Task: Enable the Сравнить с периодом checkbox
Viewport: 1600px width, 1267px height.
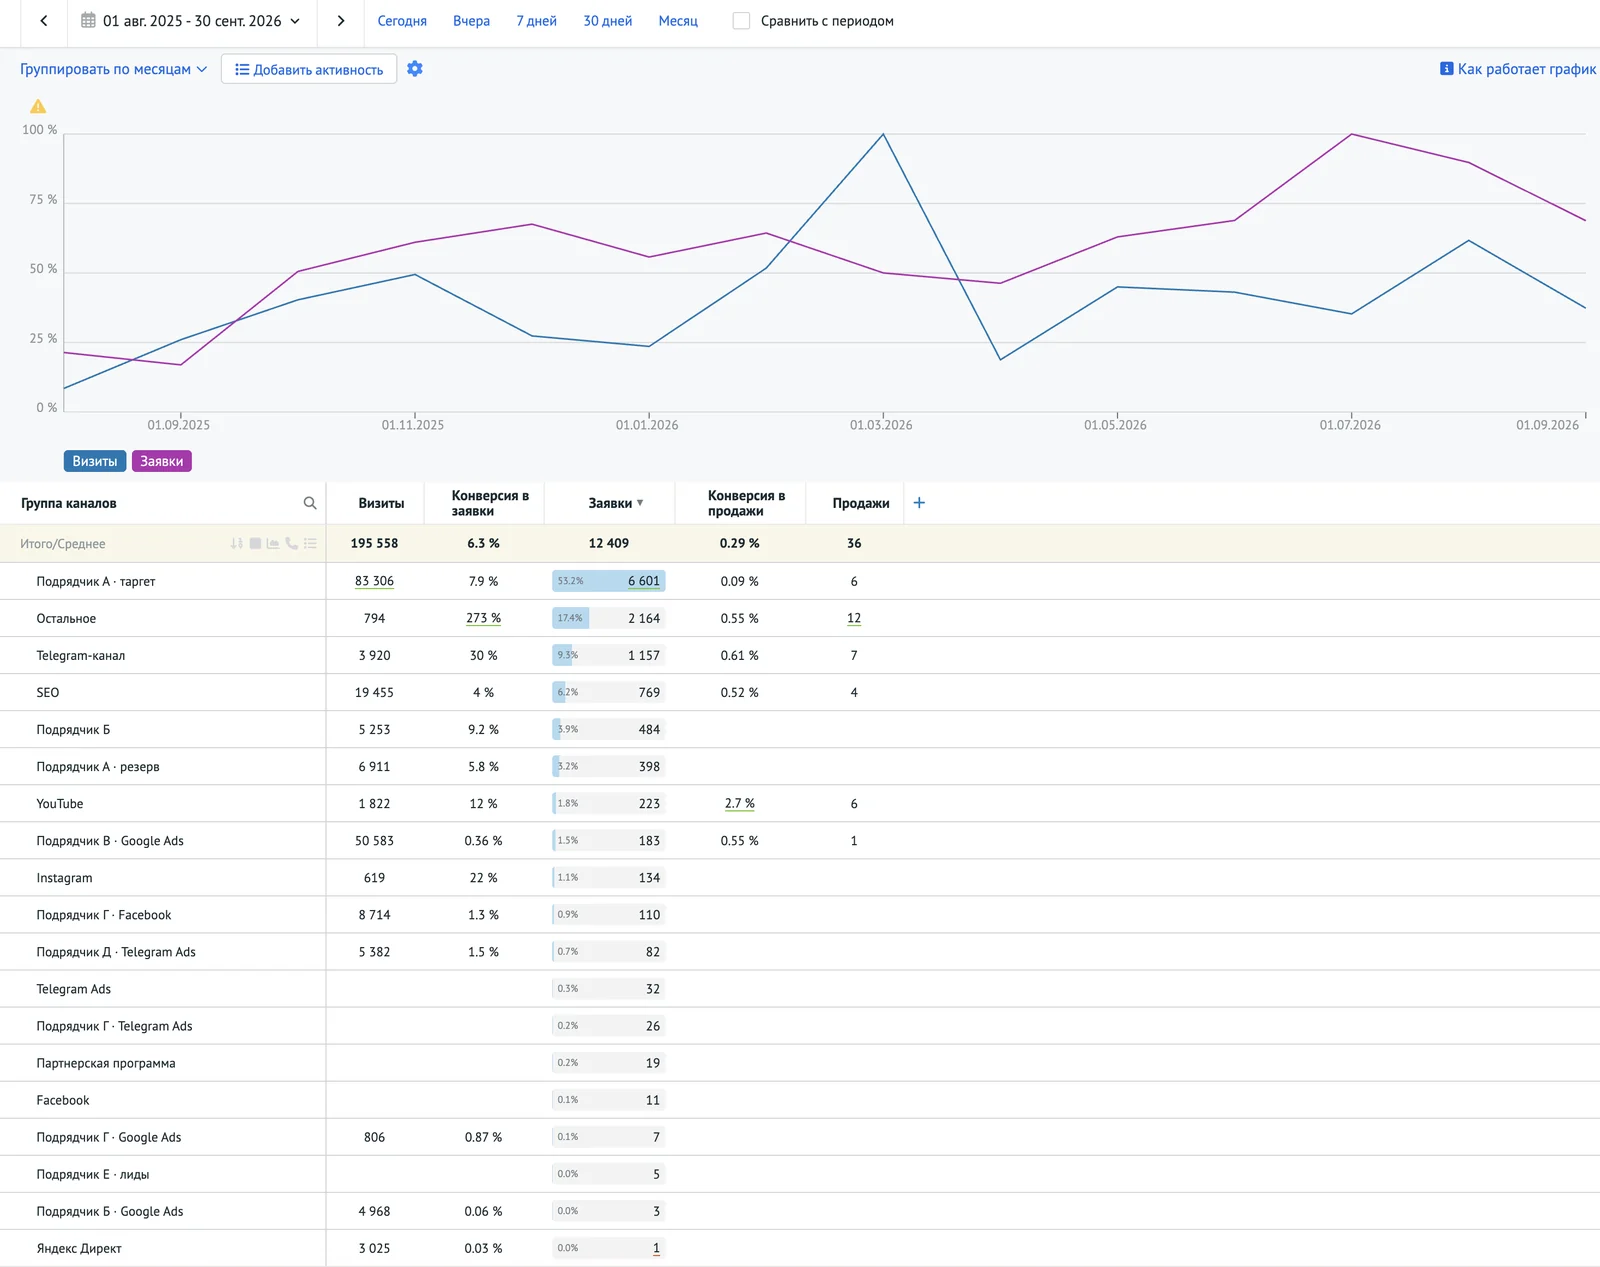Action: pos(741,21)
